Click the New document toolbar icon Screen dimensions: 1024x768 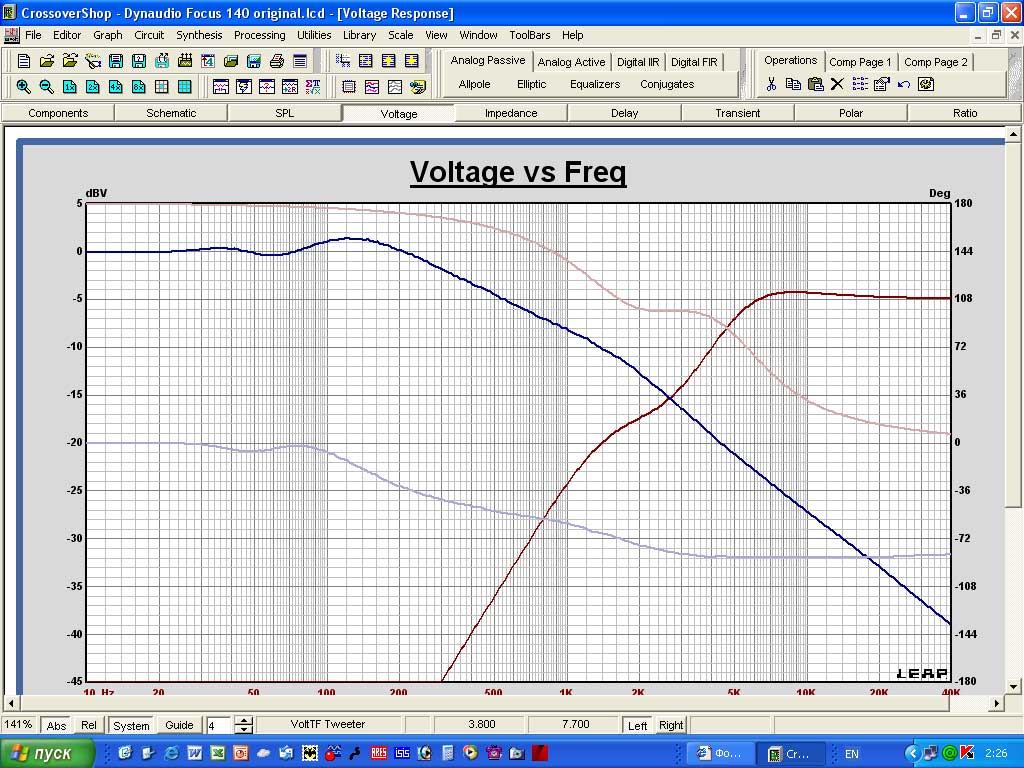[x=24, y=61]
